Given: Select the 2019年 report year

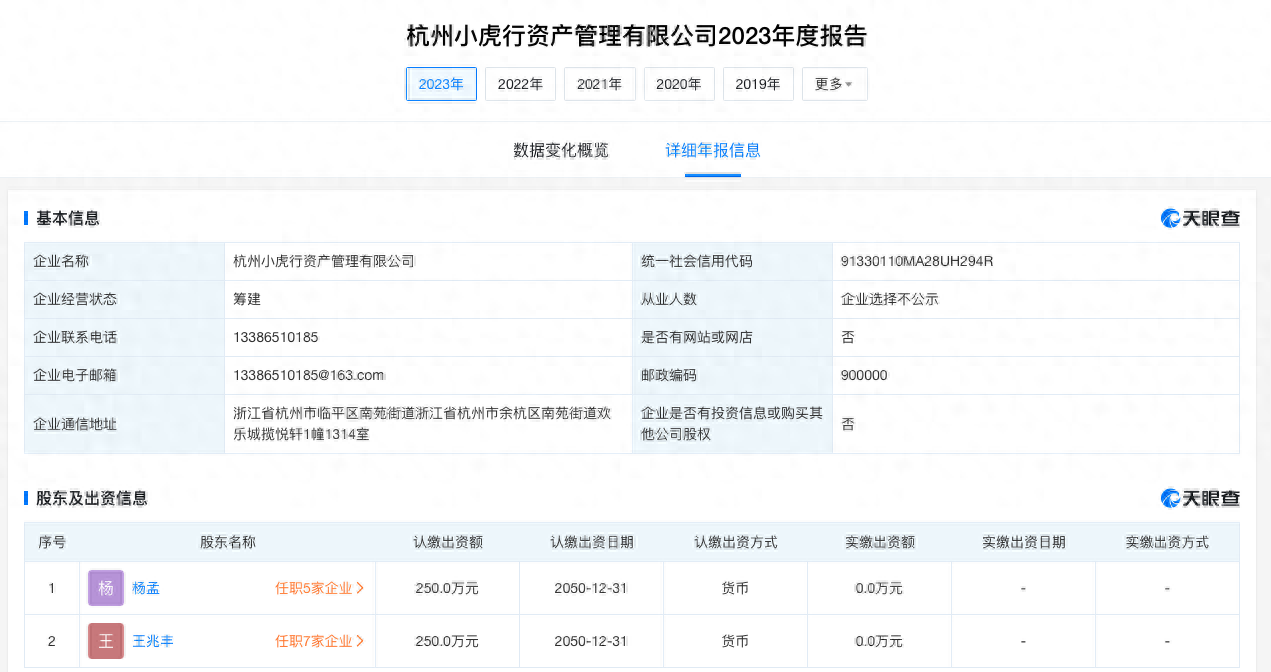Looking at the screenshot, I should pyautogui.click(x=758, y=84).
